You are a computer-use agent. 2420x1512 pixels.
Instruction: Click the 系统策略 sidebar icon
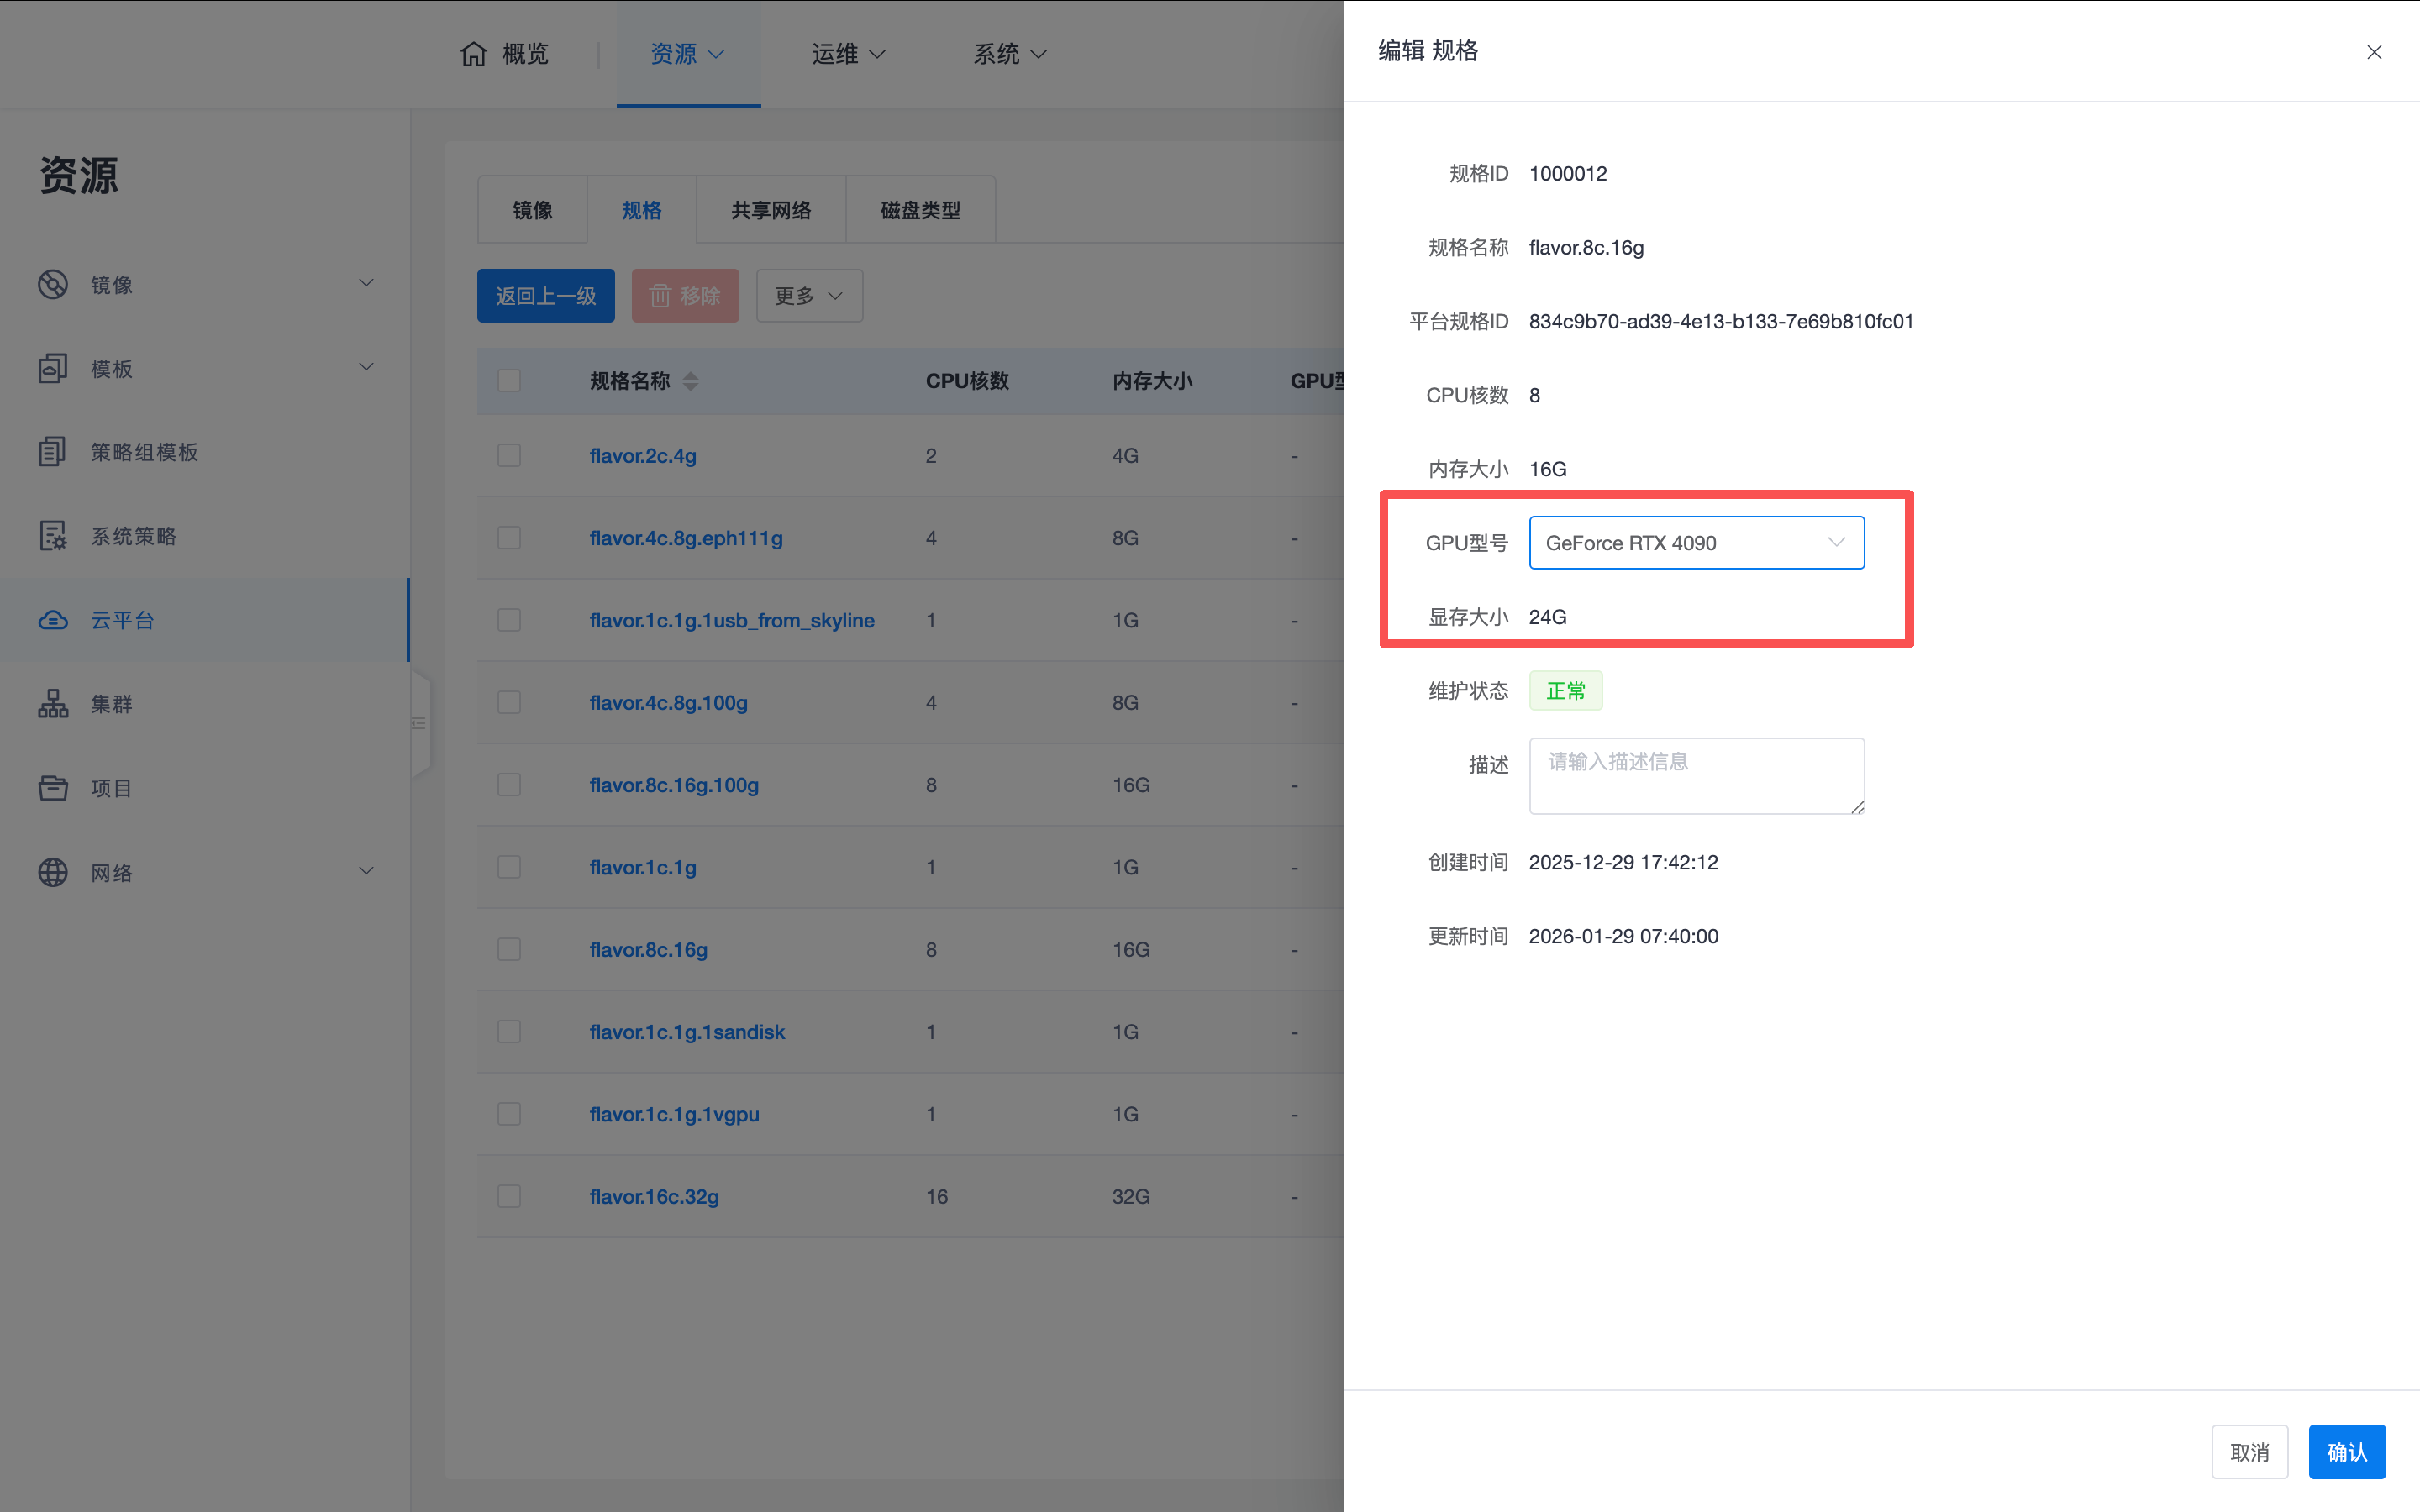53,536
